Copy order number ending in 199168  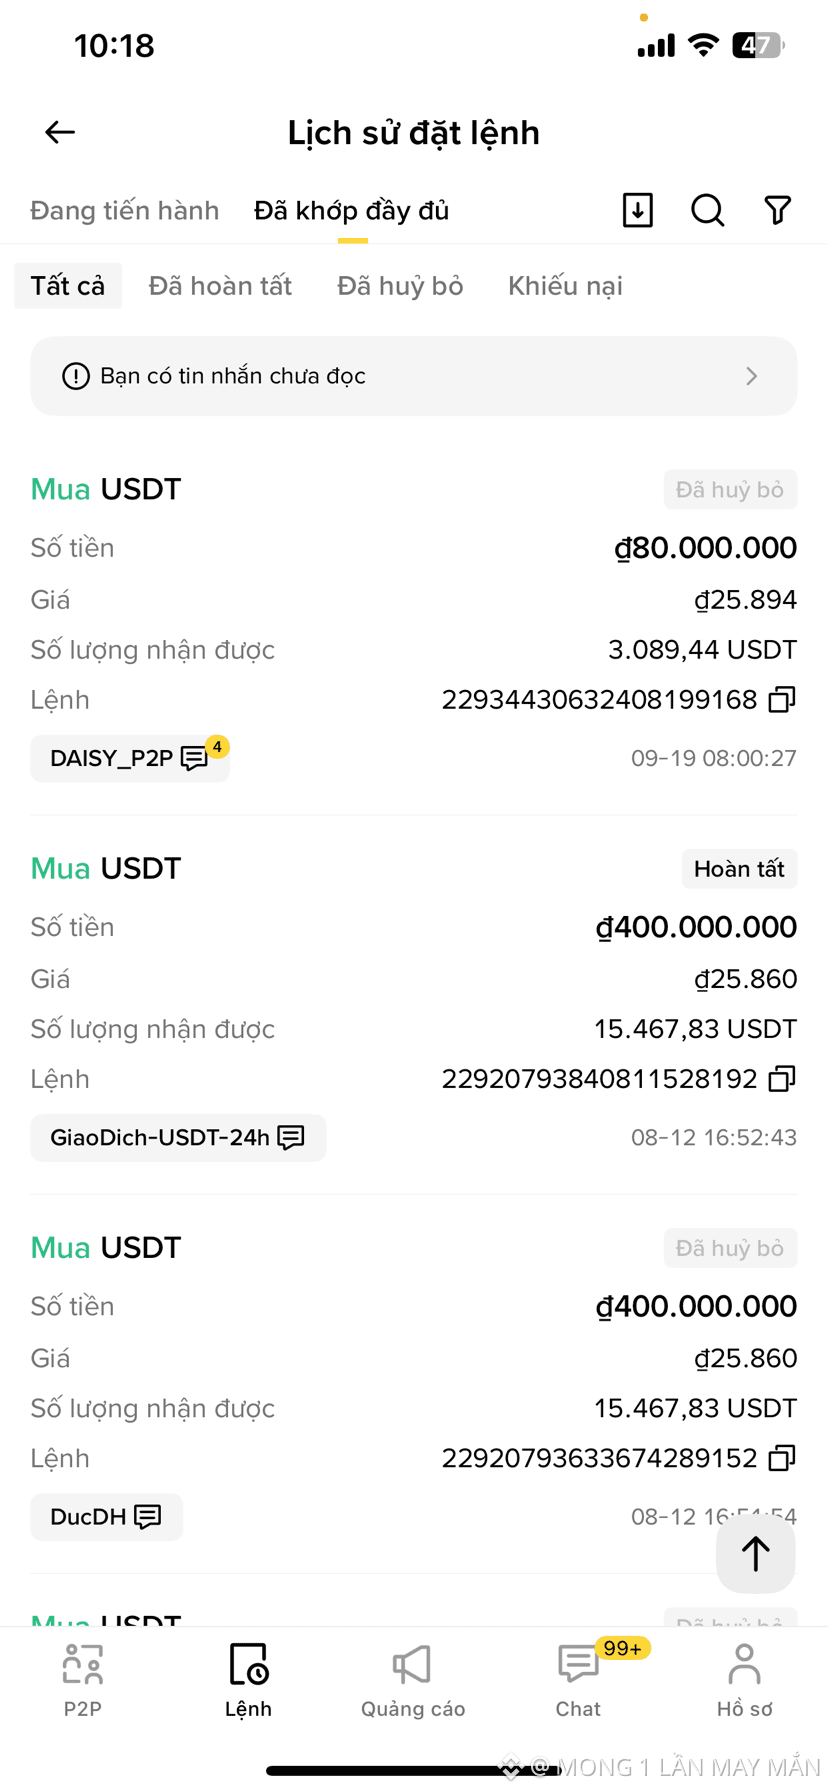[782, 700]
